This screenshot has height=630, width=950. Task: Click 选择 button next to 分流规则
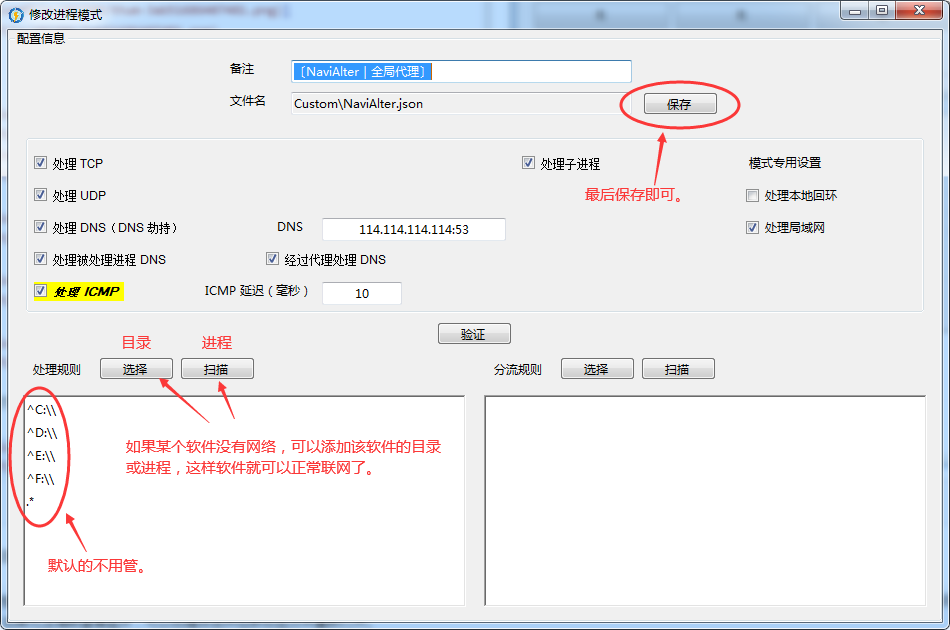(597, 369)
